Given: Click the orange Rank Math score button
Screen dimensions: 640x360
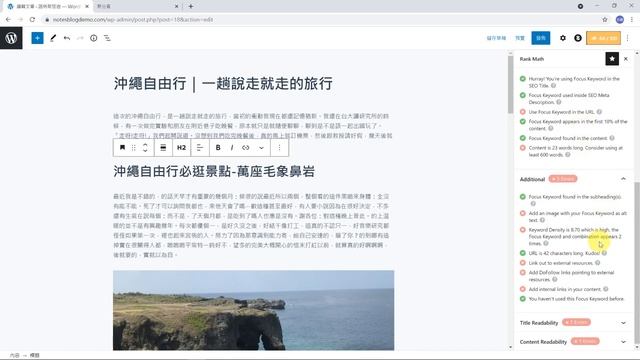Looking at the screenshot, I should [x=603, y=38].
